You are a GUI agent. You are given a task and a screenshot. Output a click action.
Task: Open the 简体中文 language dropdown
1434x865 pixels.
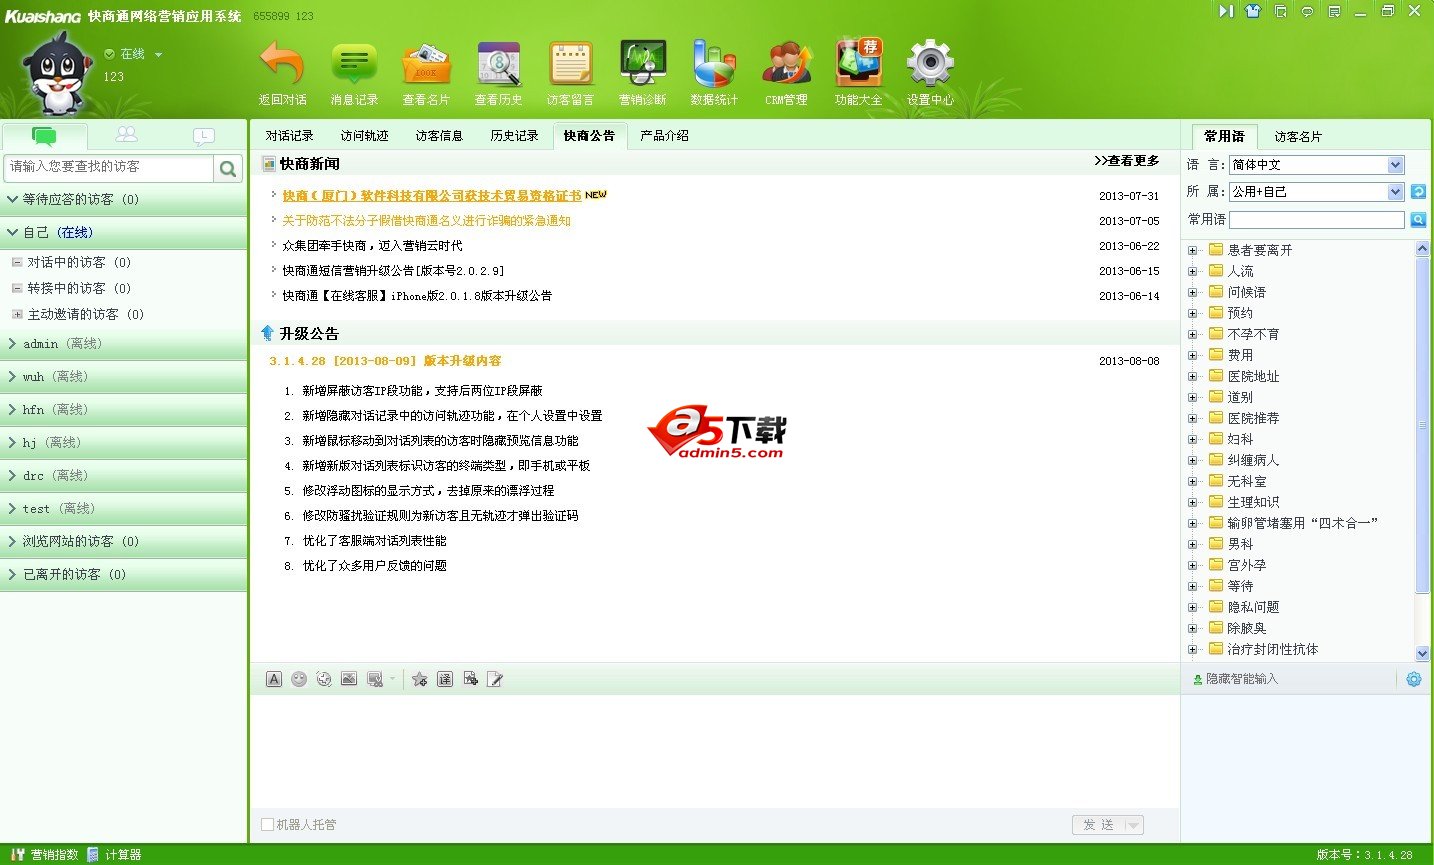coord(1316,164)
